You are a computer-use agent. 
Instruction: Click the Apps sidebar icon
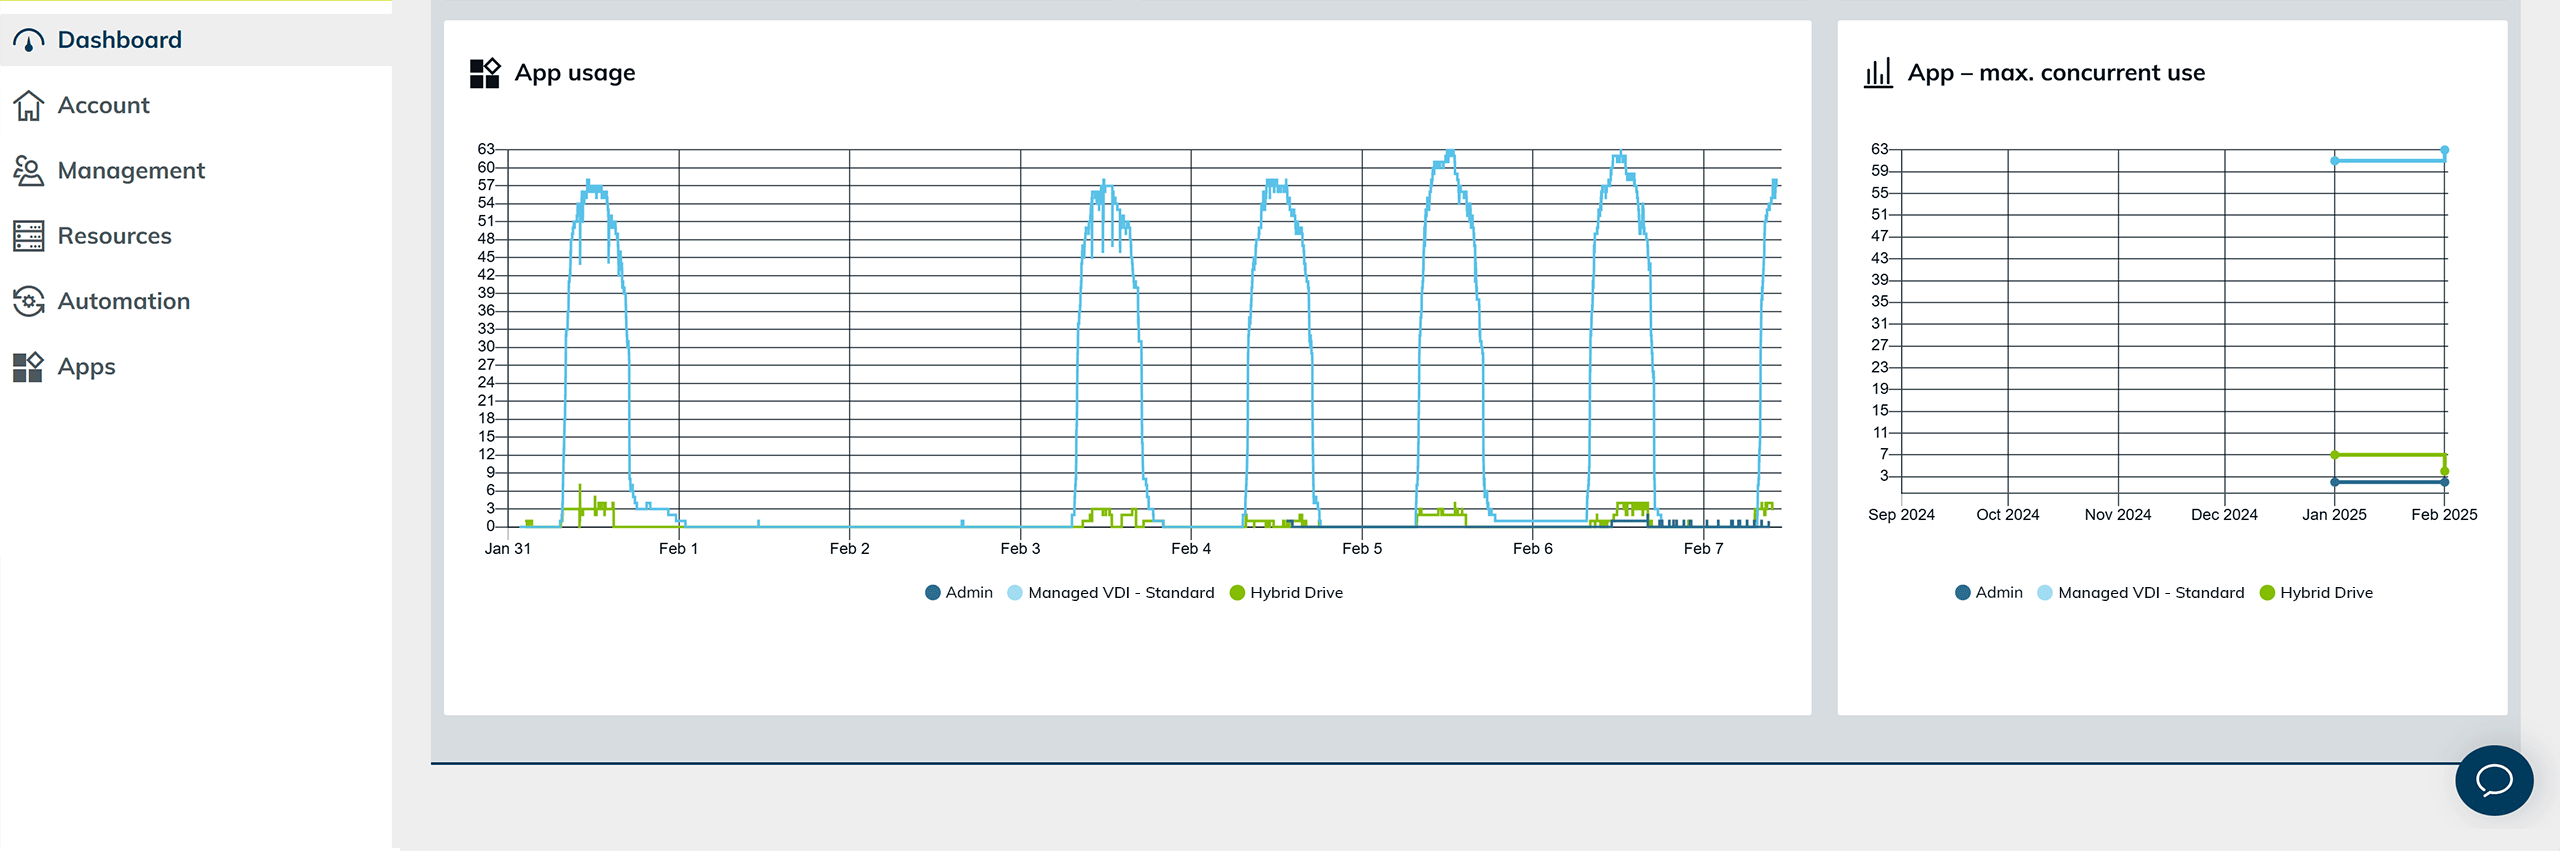[x=28, y=367]
